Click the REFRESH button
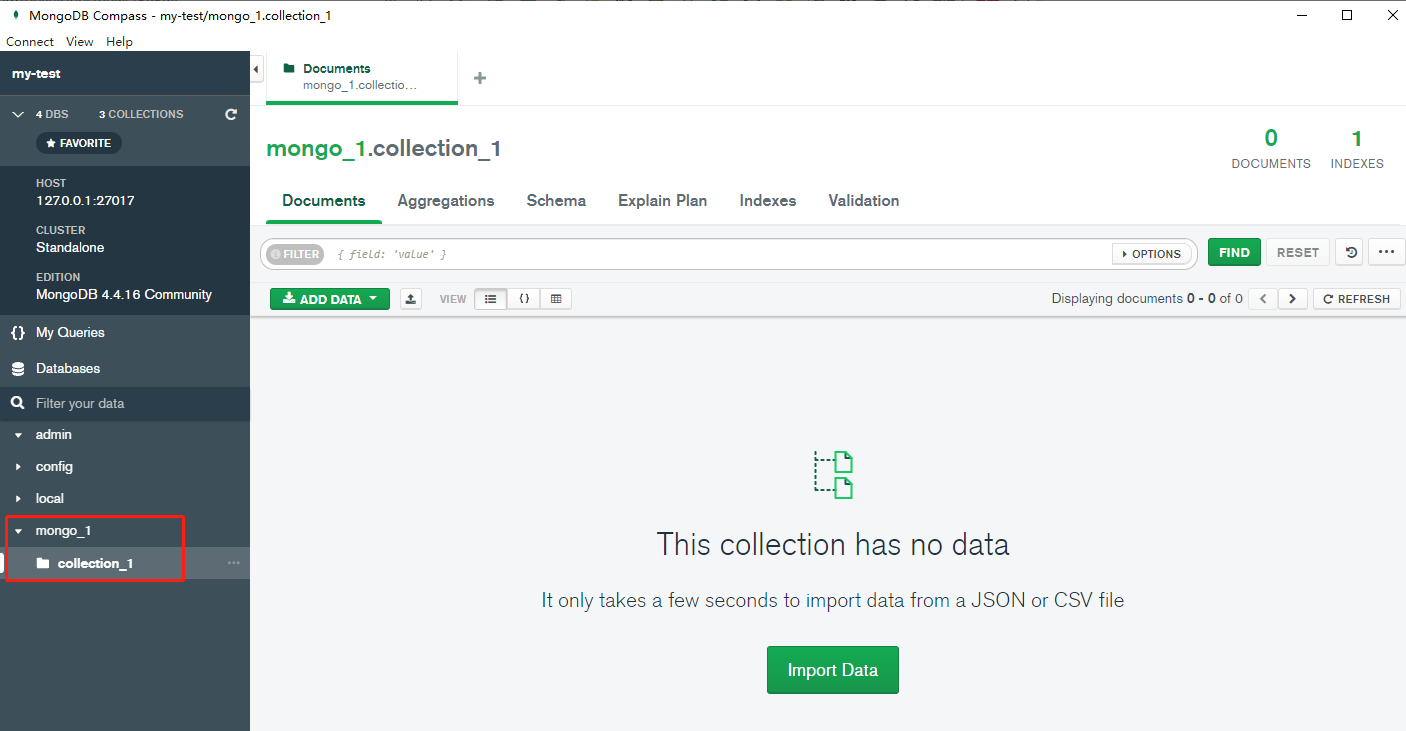The height and width of the screenshot is (731, 1406). pos(1356,298)
